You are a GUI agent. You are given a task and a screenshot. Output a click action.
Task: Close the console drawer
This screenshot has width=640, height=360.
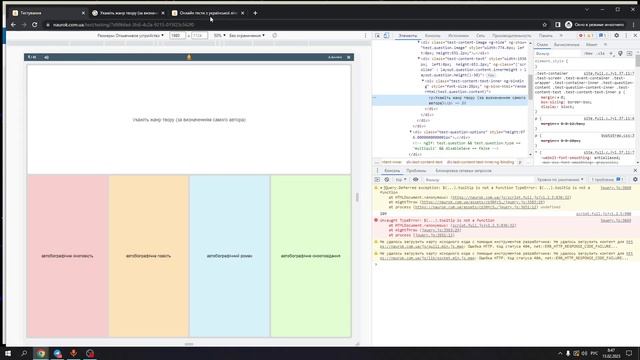(635, 171)
